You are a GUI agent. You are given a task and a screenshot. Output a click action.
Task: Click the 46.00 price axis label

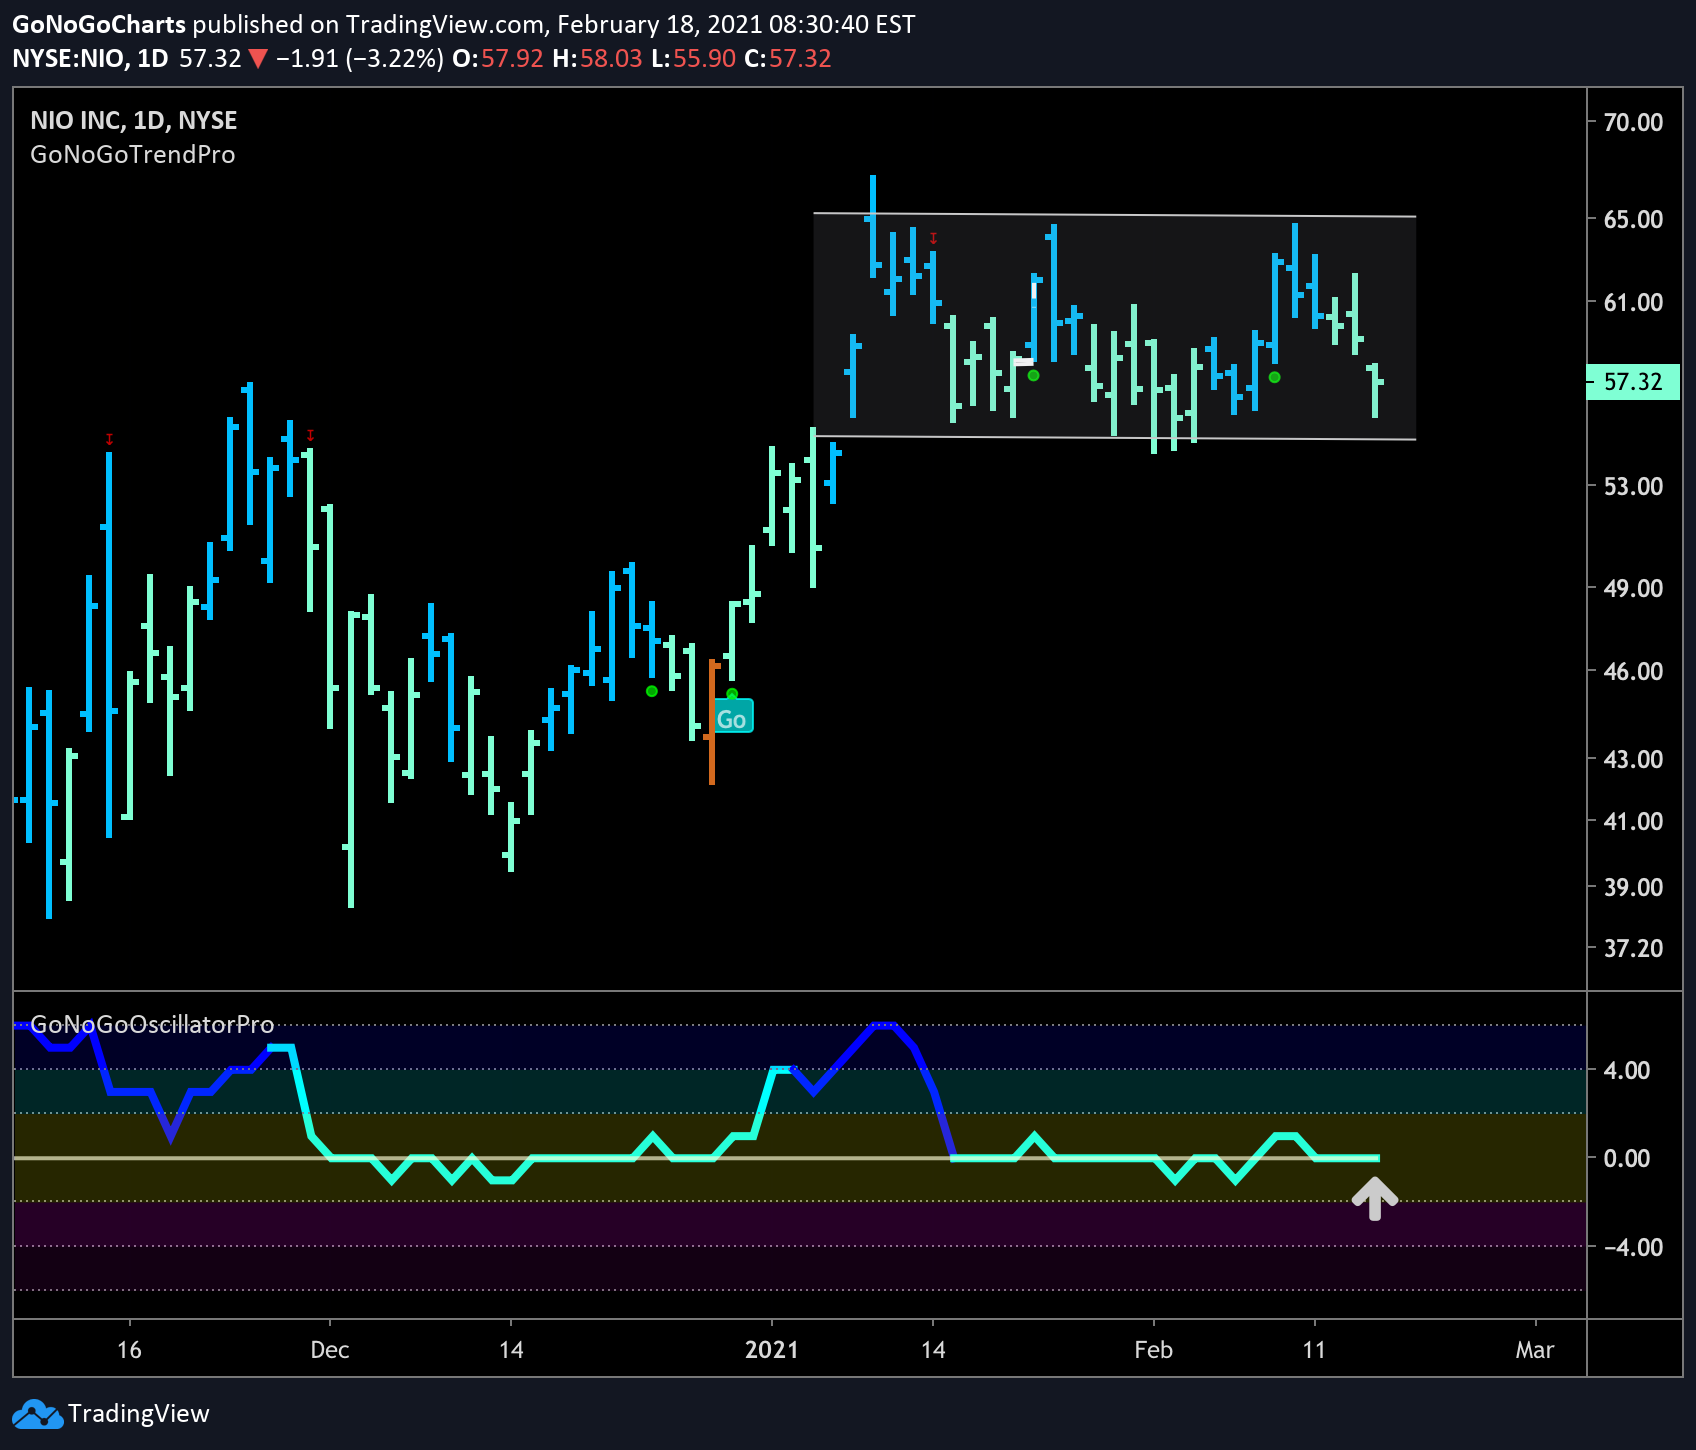[x=1633, y=672]
